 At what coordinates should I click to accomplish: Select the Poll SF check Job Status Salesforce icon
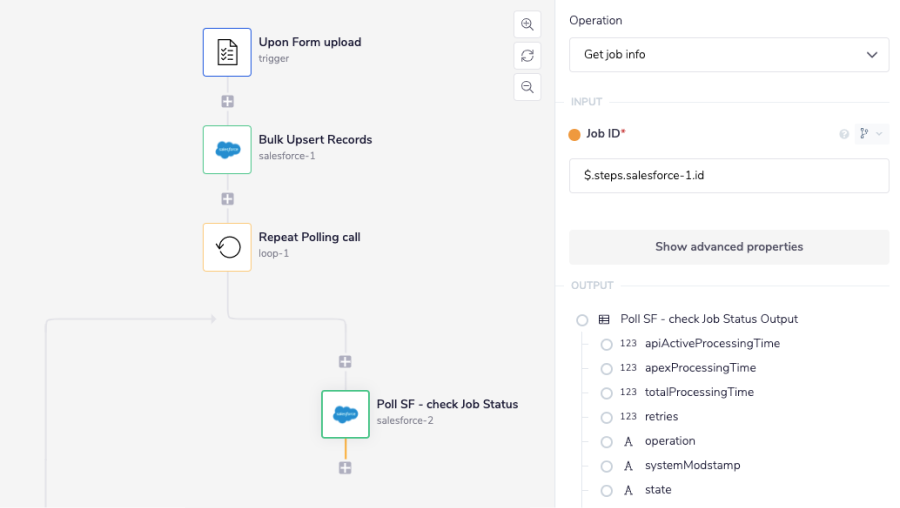(x=346, y=414)
